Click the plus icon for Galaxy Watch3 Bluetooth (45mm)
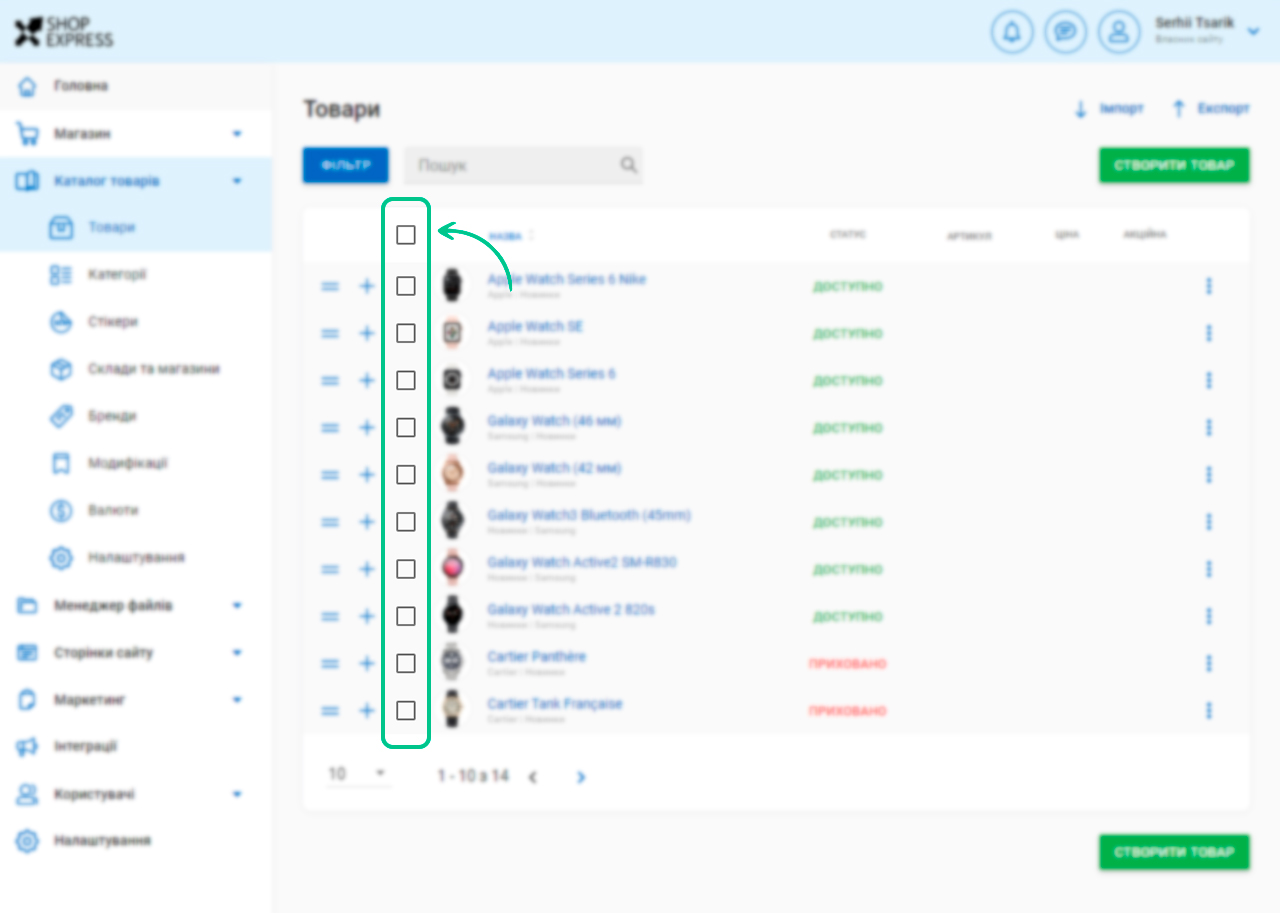The width and height of the screenshot is (1280, 913). [366, 522]
